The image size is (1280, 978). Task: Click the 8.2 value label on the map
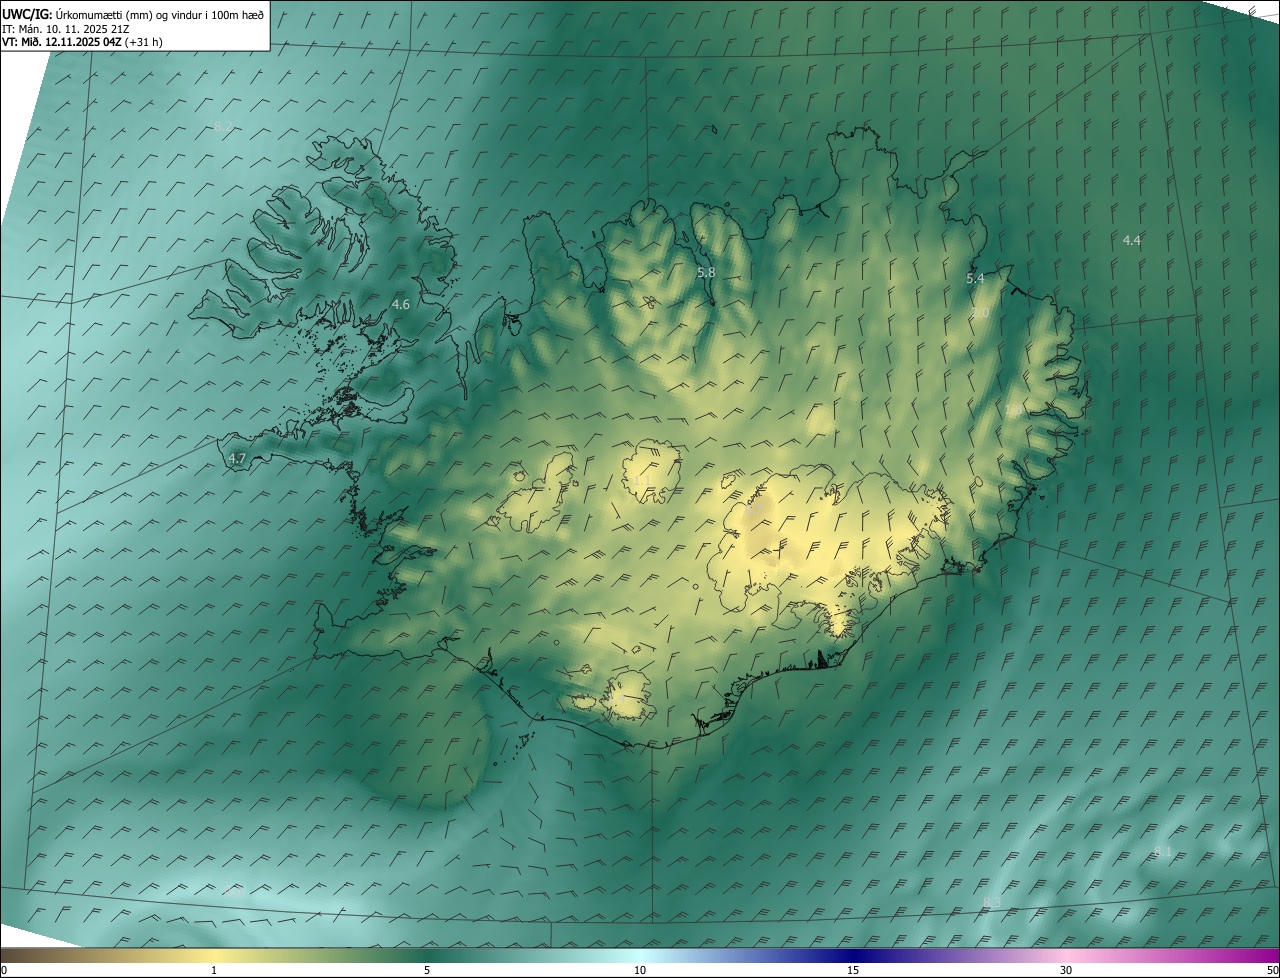pyautogui.click(x=223, y=126)
